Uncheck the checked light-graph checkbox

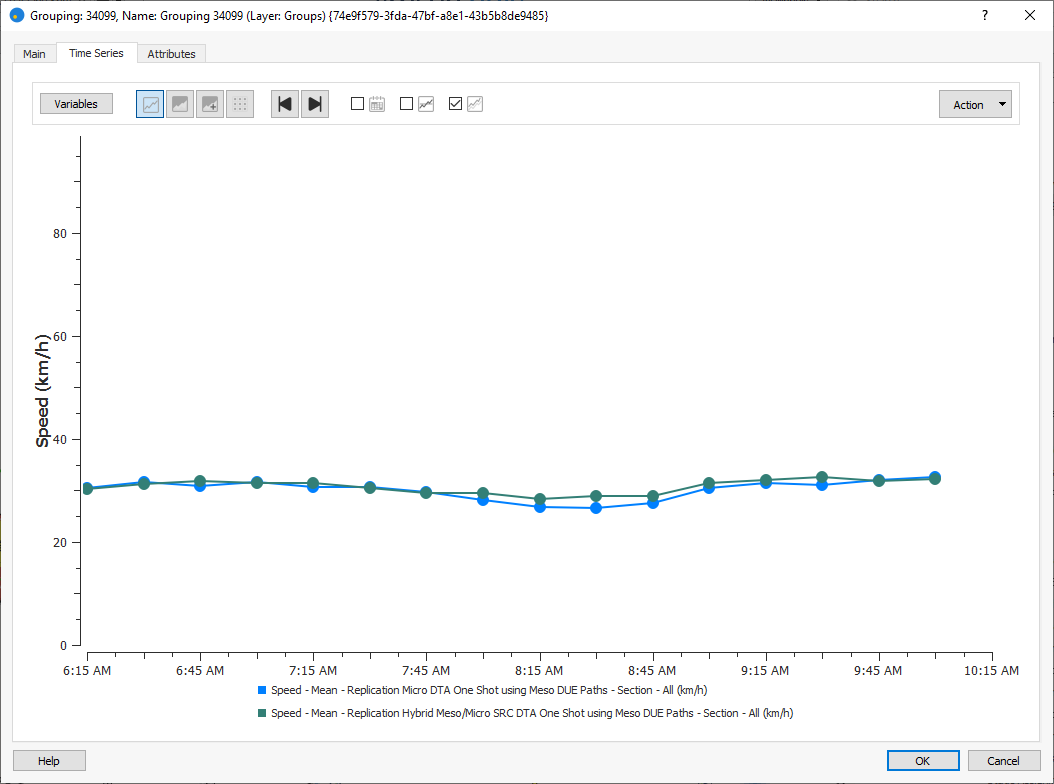(x=456, y=103)
